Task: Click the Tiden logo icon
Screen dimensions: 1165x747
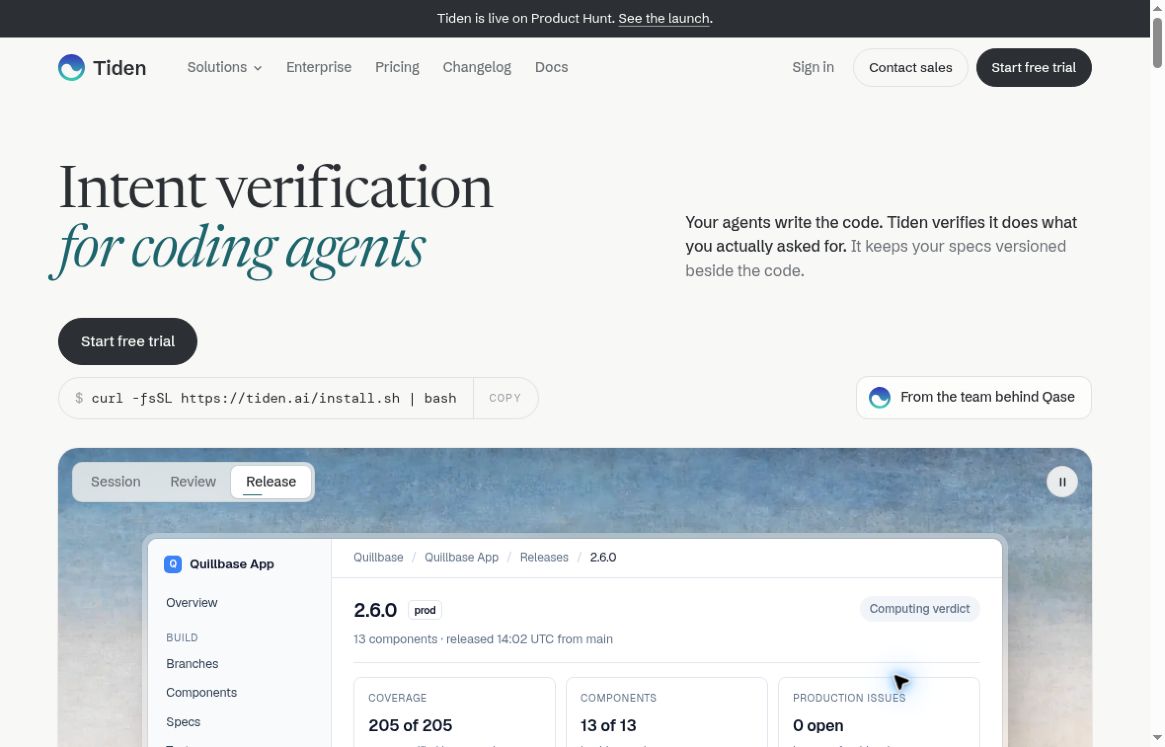Action: click(71, 68)
